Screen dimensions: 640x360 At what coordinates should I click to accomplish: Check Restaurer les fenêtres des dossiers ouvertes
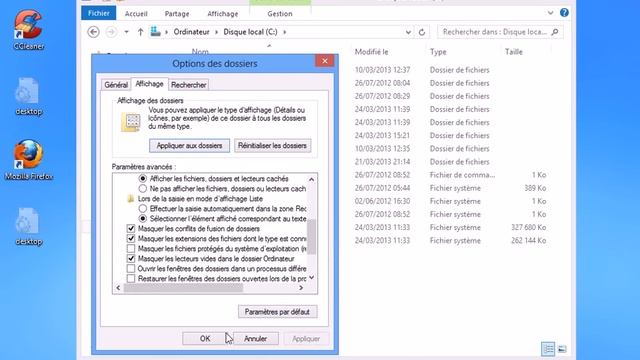(131, 279)
